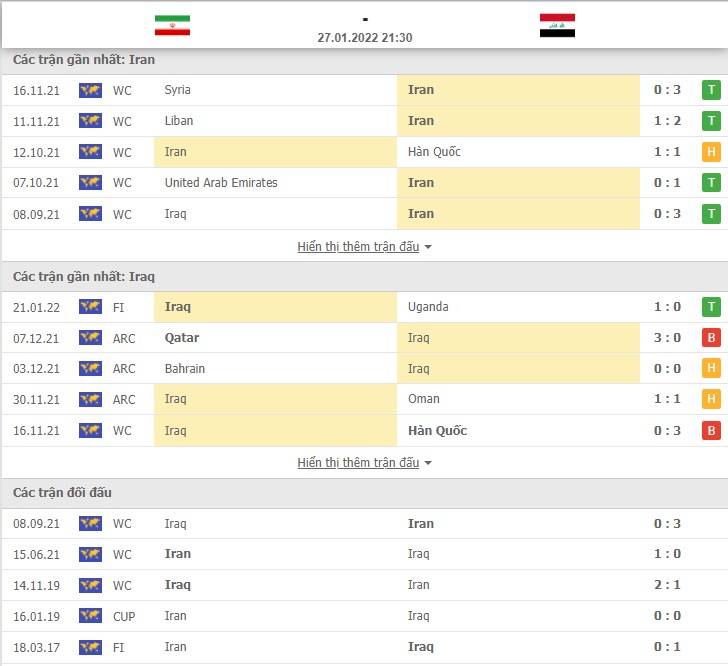Click world map icon for Syria match
This screenshot has width=728, height=666.
click(90, 90)
